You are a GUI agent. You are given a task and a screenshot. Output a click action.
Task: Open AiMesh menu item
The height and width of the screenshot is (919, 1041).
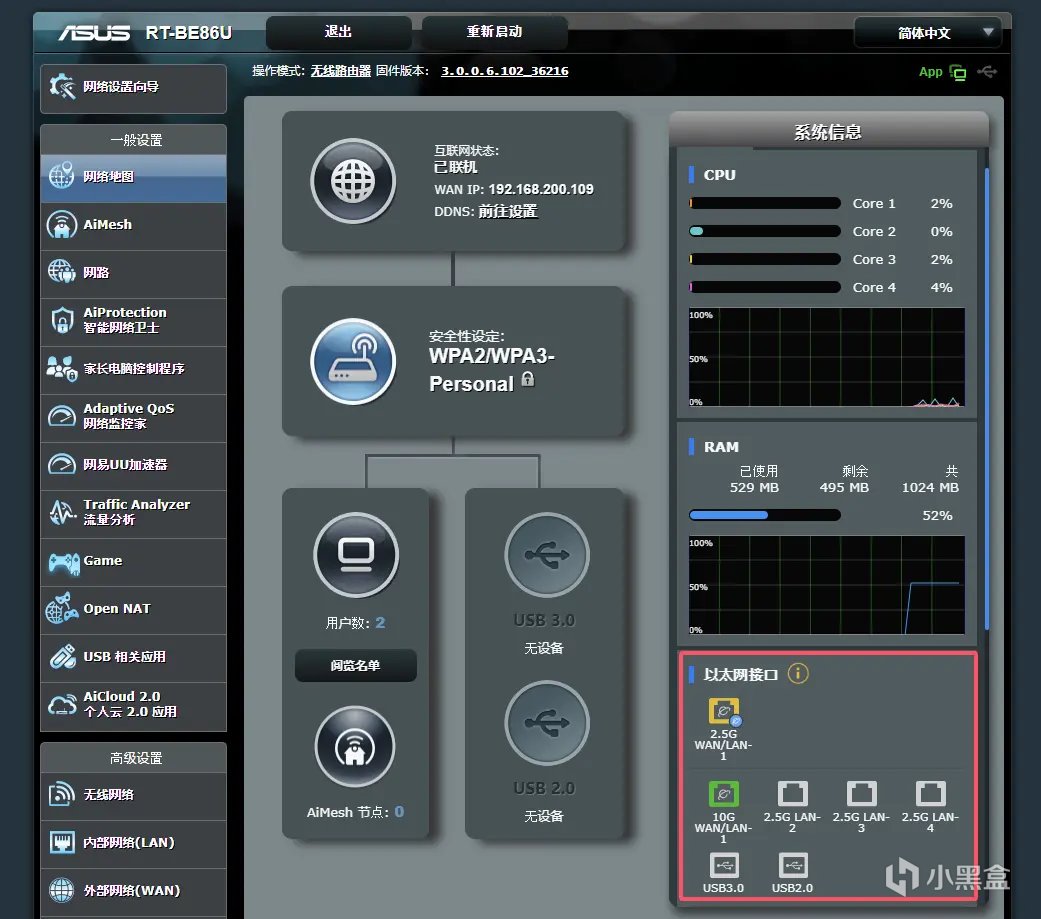133,225
